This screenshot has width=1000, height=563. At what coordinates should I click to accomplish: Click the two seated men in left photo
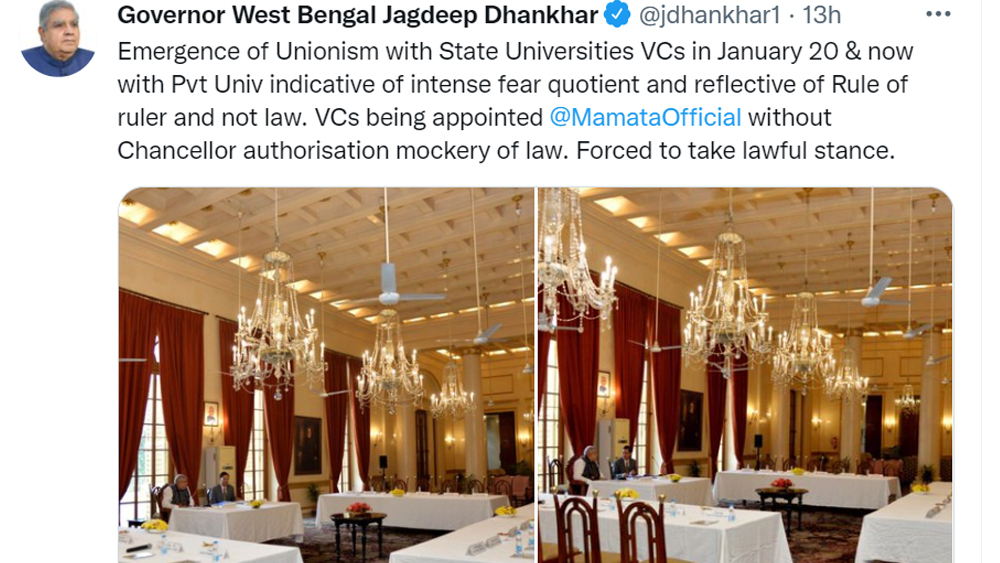[200, 490]
